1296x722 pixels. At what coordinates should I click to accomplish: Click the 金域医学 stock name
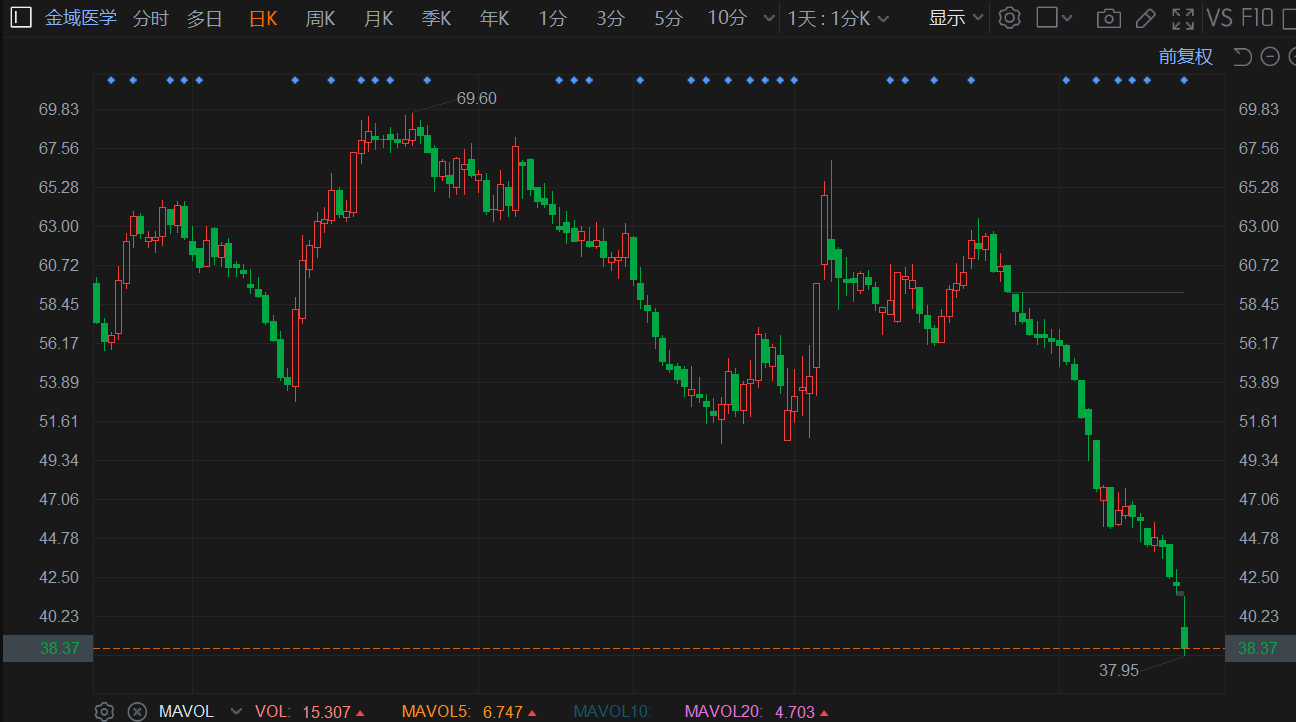(x=81, y=18)
